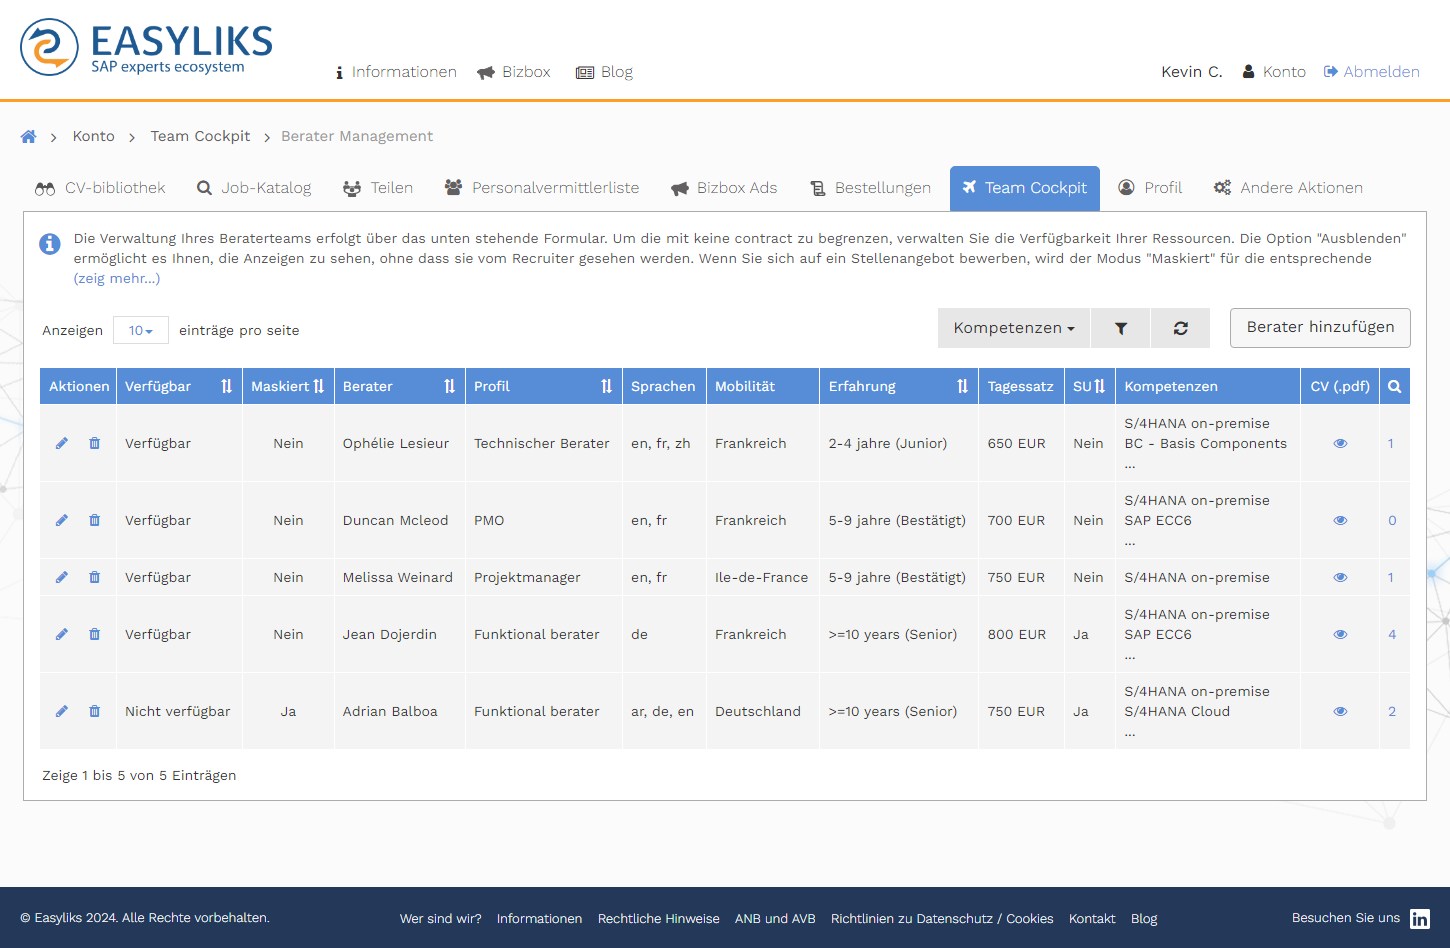View Ophélie Lesieur's CV pdf eye icon
1450x948 pixels.
pyautogui.click(x=1340, y=443)
